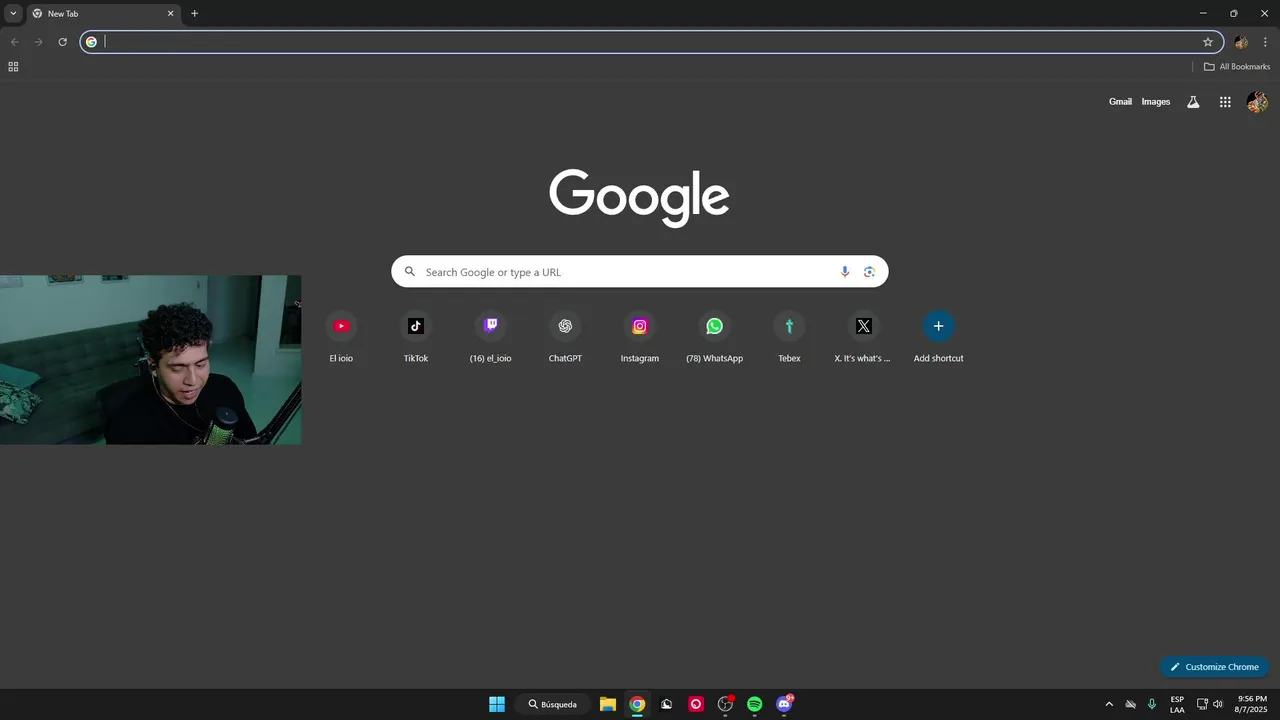1280x720 pixels.
Task: Switch the ESP LAA input language
Action: pyautogui.click(x=1177, y=704)
